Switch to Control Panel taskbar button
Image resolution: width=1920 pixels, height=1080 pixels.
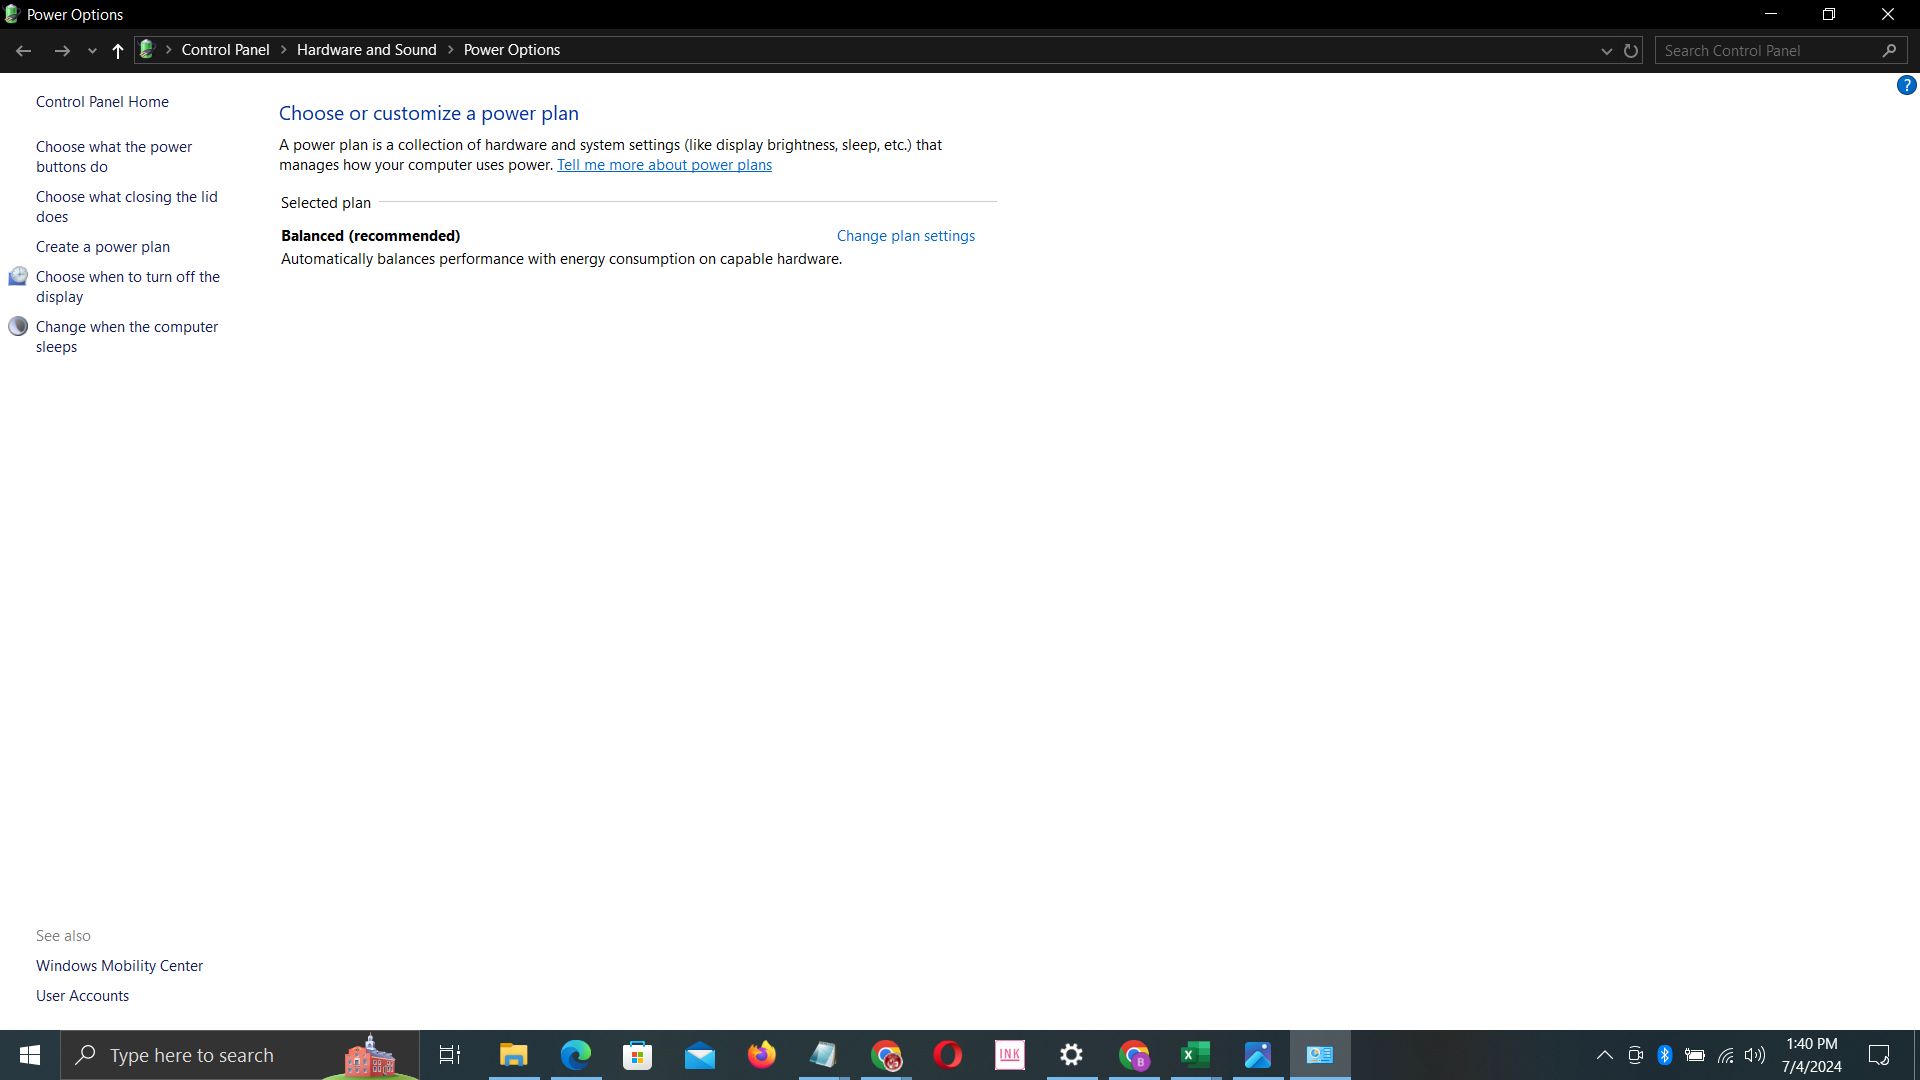tap(1320, 1055)
